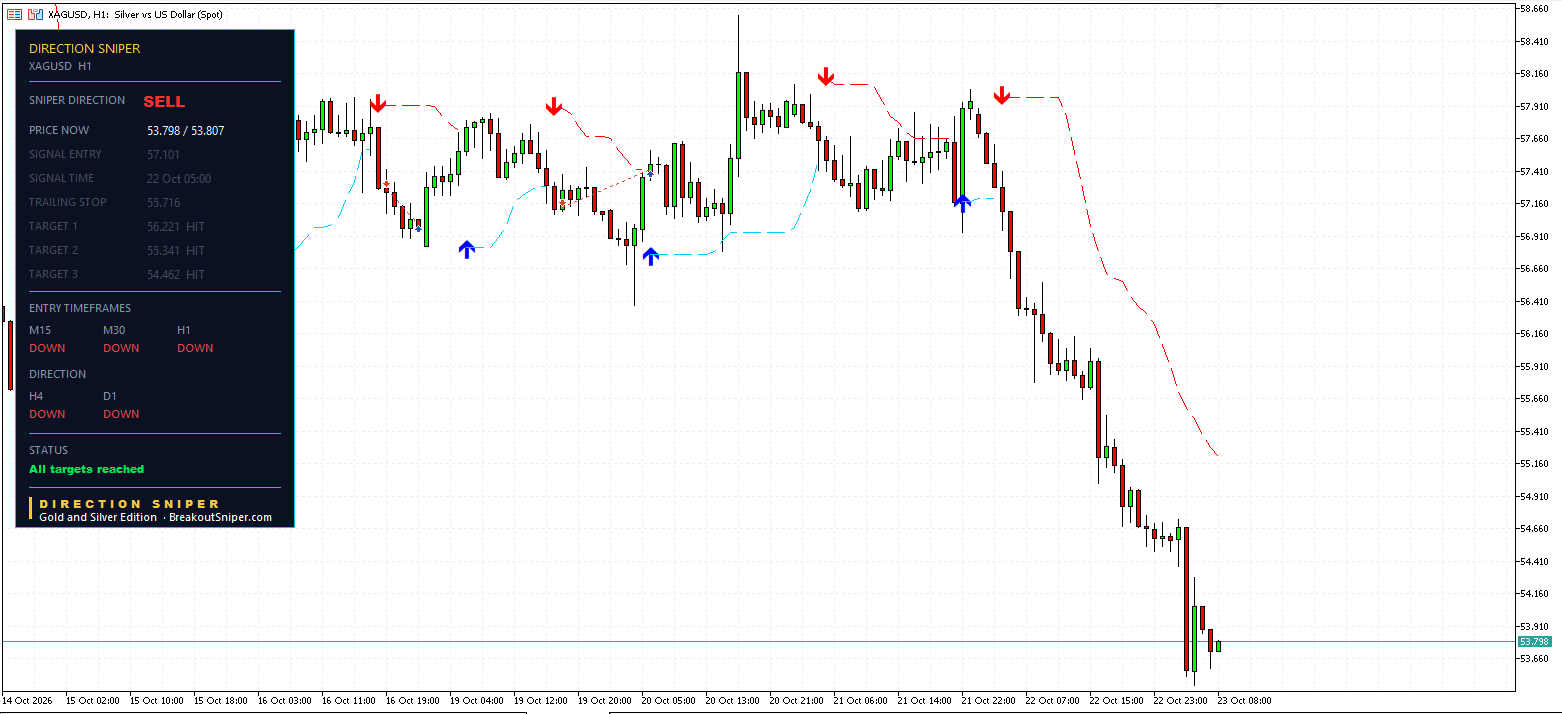Click the DOWN status under D1
1562x714 pixels.
121,414
